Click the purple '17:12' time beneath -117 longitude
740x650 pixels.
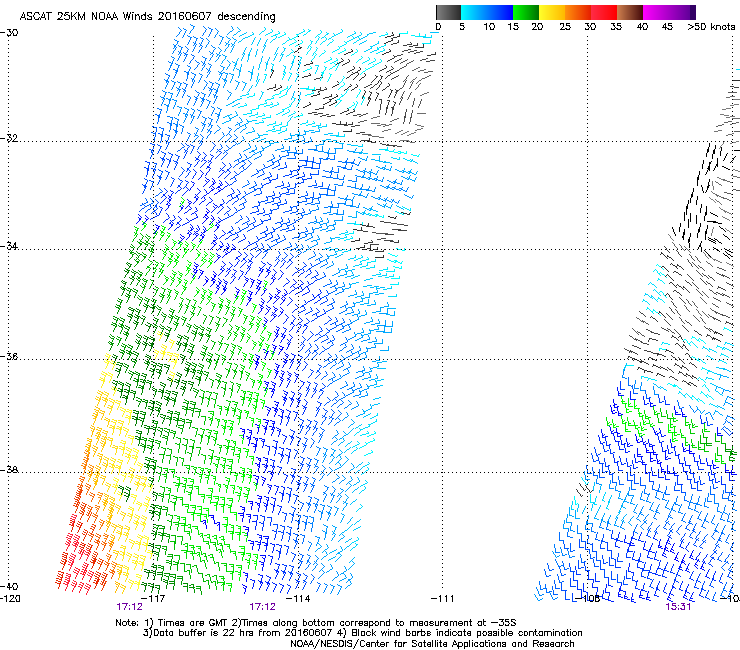click(129, 607)
